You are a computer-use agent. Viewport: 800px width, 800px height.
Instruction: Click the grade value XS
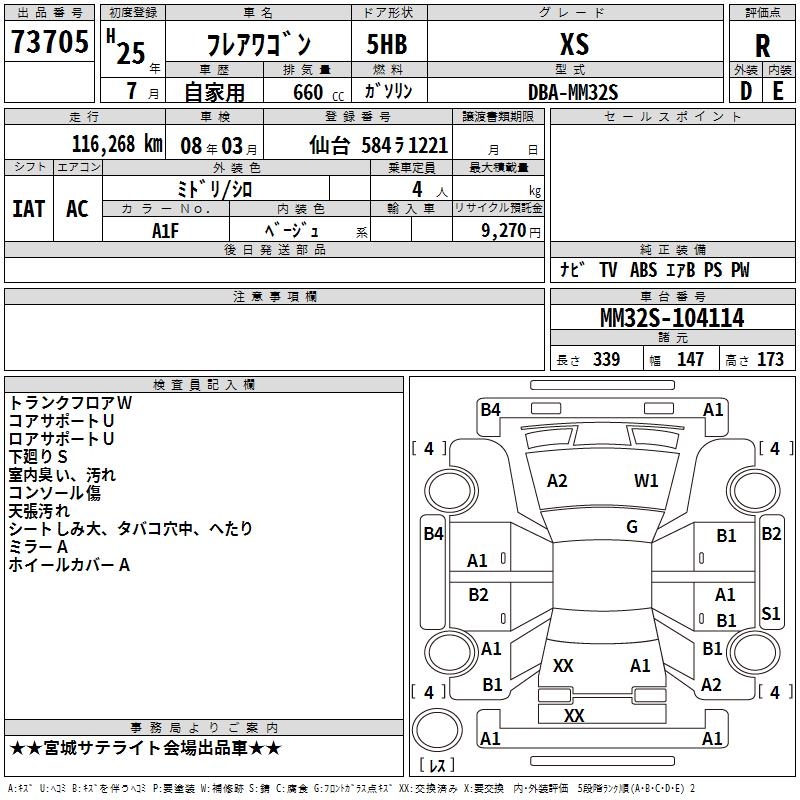point(574,44)
